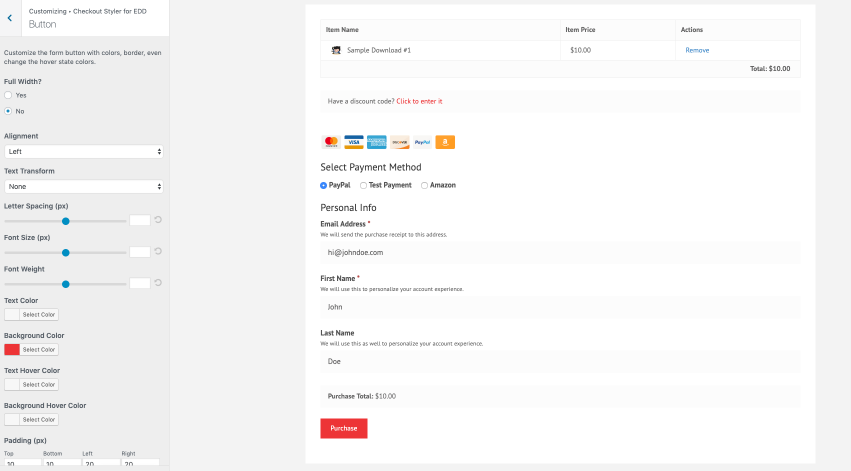851x471 pixels.
Task: Open the Text Hover Color swatch
Action: pyautogui.click(x=12, y=384)
